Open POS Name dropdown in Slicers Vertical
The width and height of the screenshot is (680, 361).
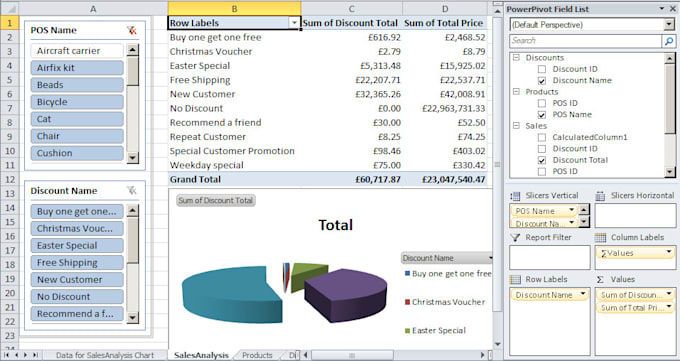pyautogui.click(x=571, y=210)
